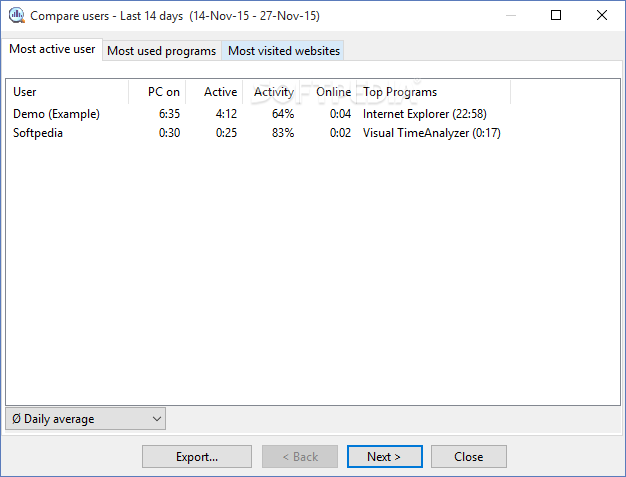Sort by the Active column header

click(x=214, y=92)
